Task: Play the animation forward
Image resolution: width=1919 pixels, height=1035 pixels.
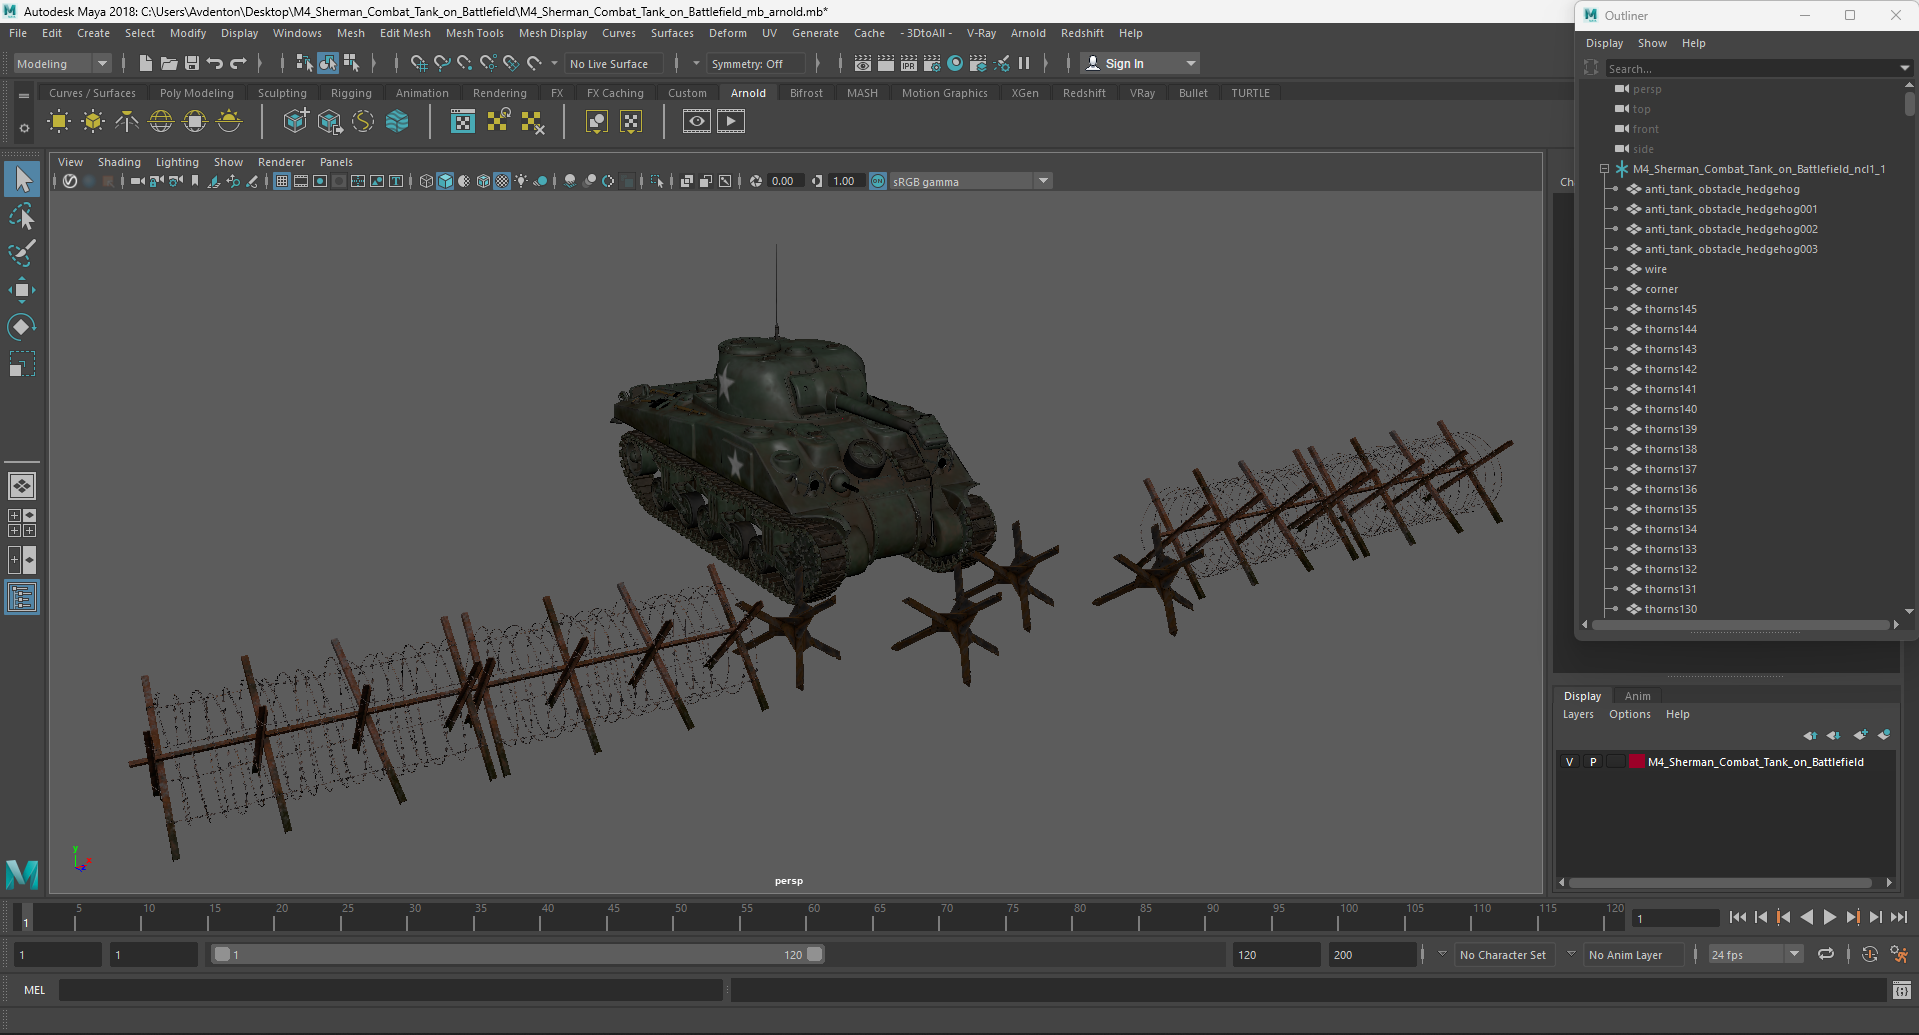Action: pyautogui.click(x=1829, y=917)
